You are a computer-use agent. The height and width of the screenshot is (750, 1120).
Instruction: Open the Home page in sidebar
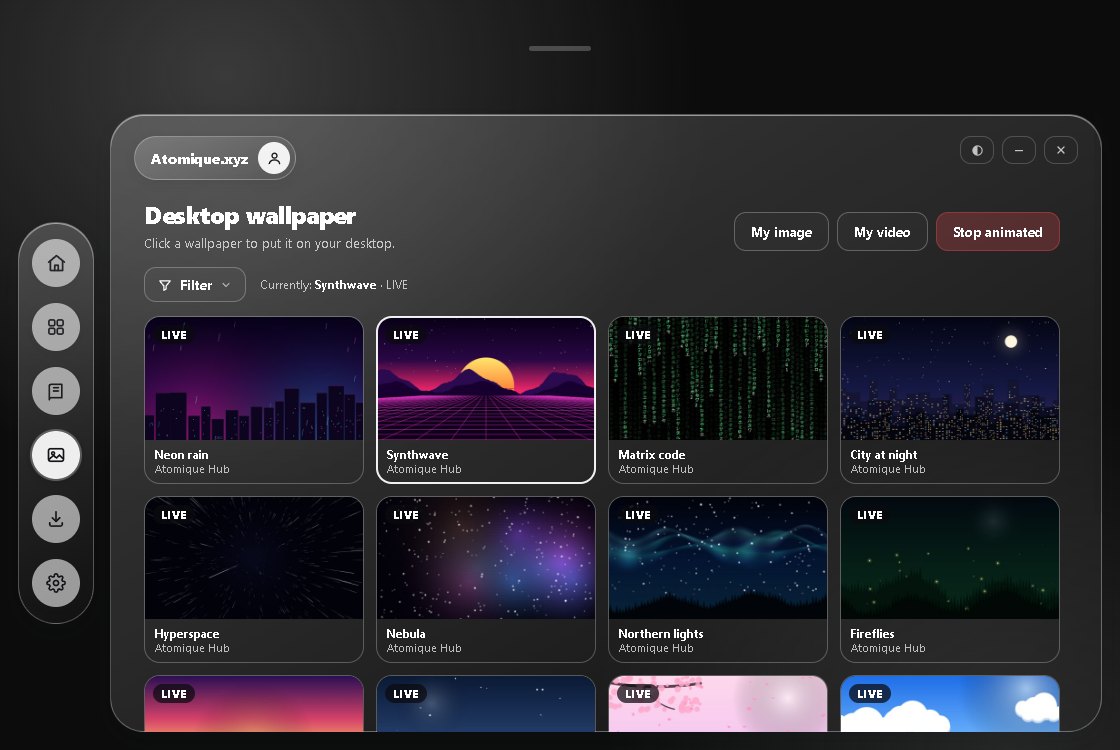56,264
